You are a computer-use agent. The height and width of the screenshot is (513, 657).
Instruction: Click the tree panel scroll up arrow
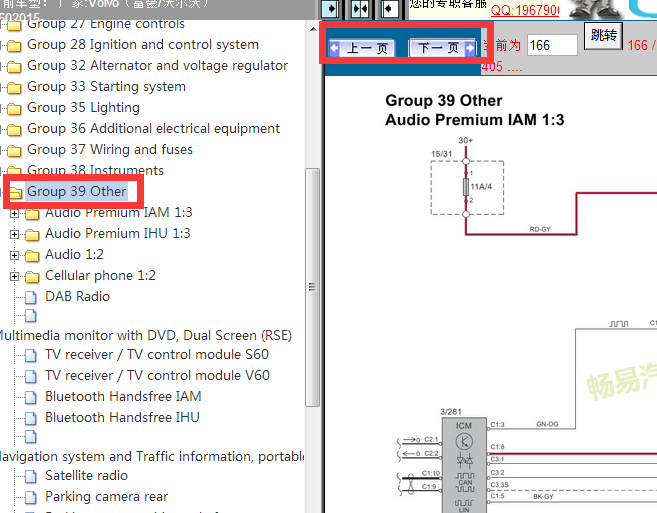[x=313, y=29]
